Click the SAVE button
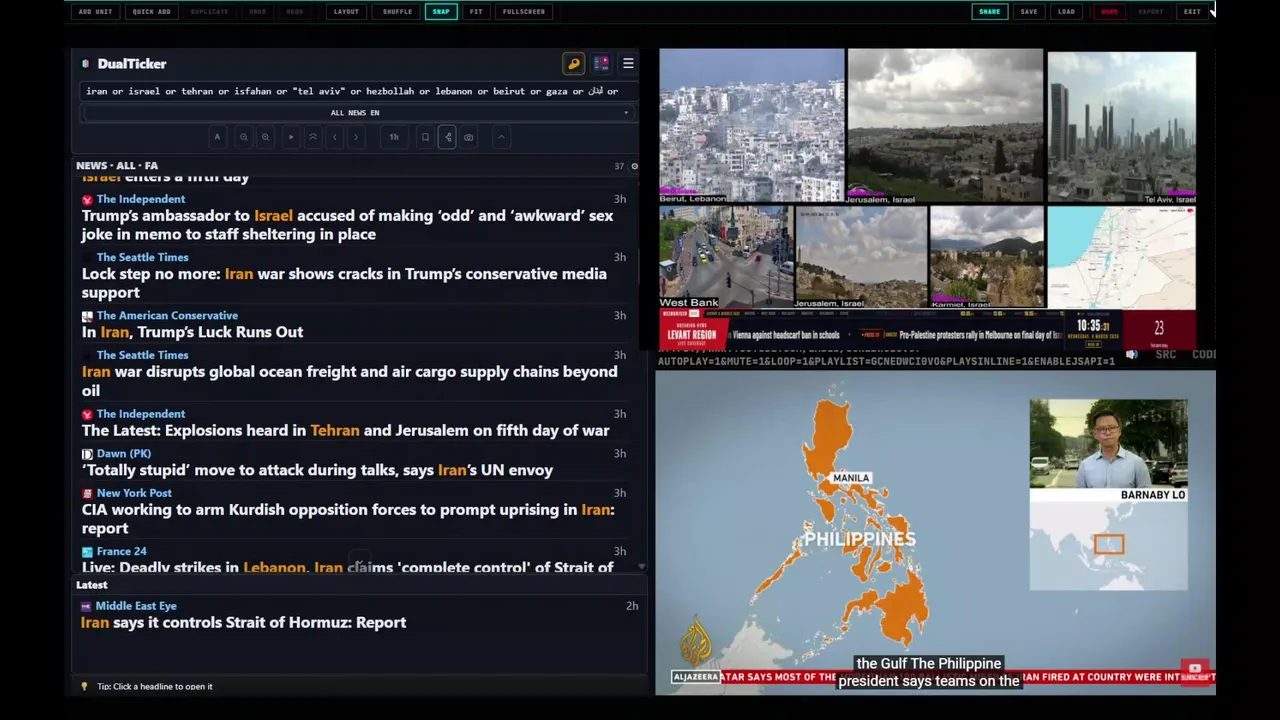 coord(1029,11)
